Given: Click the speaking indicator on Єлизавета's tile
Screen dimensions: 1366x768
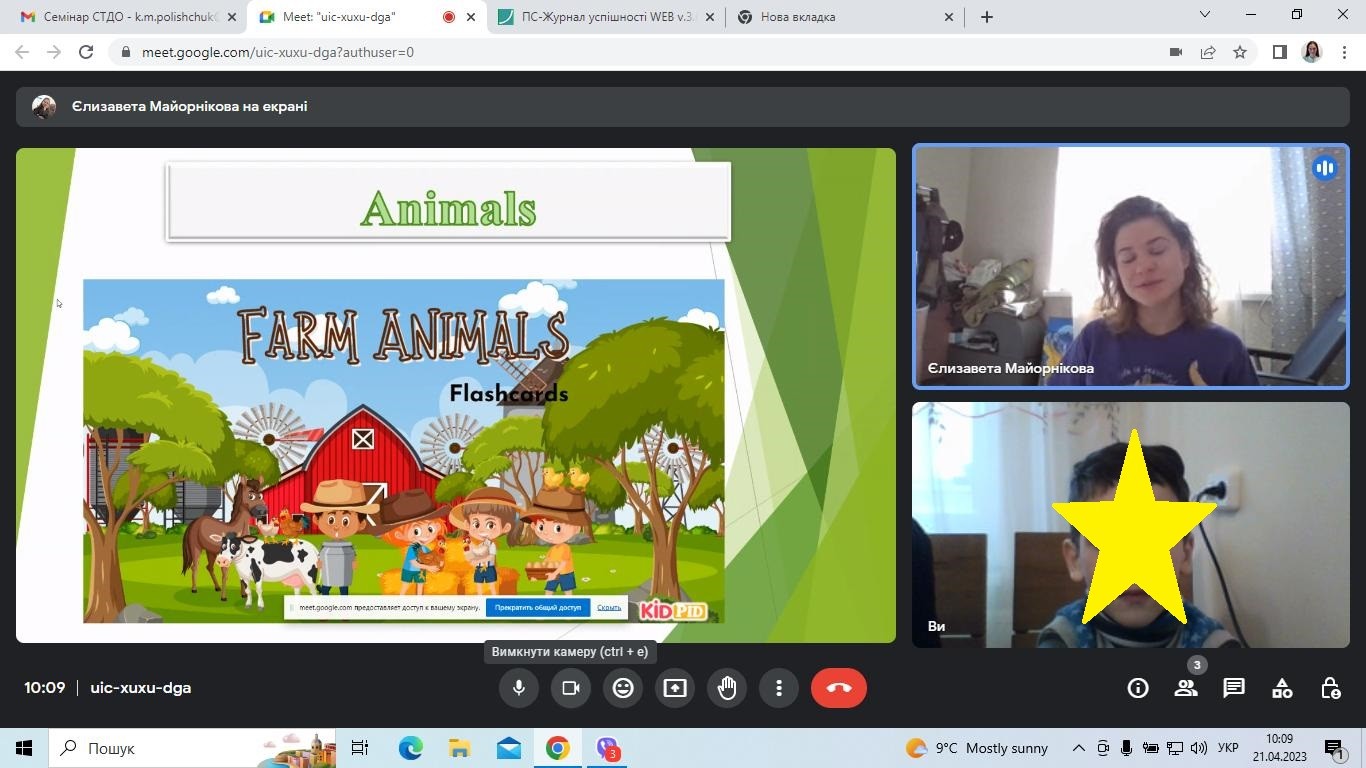Looking at the screenshot, I should (x=1325, y=168).
